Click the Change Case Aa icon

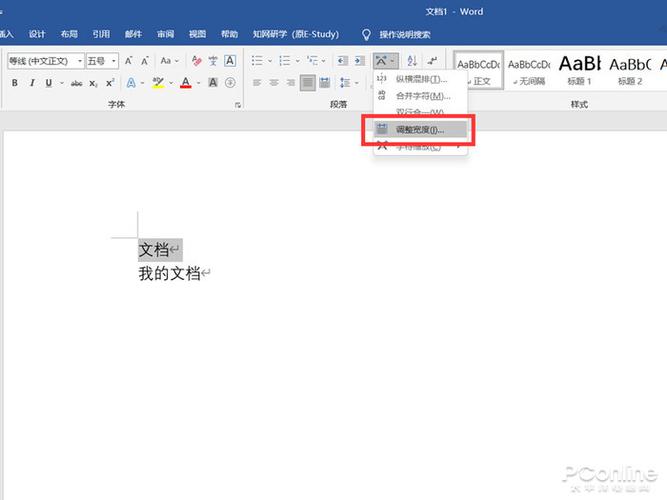tap(166, 61)
